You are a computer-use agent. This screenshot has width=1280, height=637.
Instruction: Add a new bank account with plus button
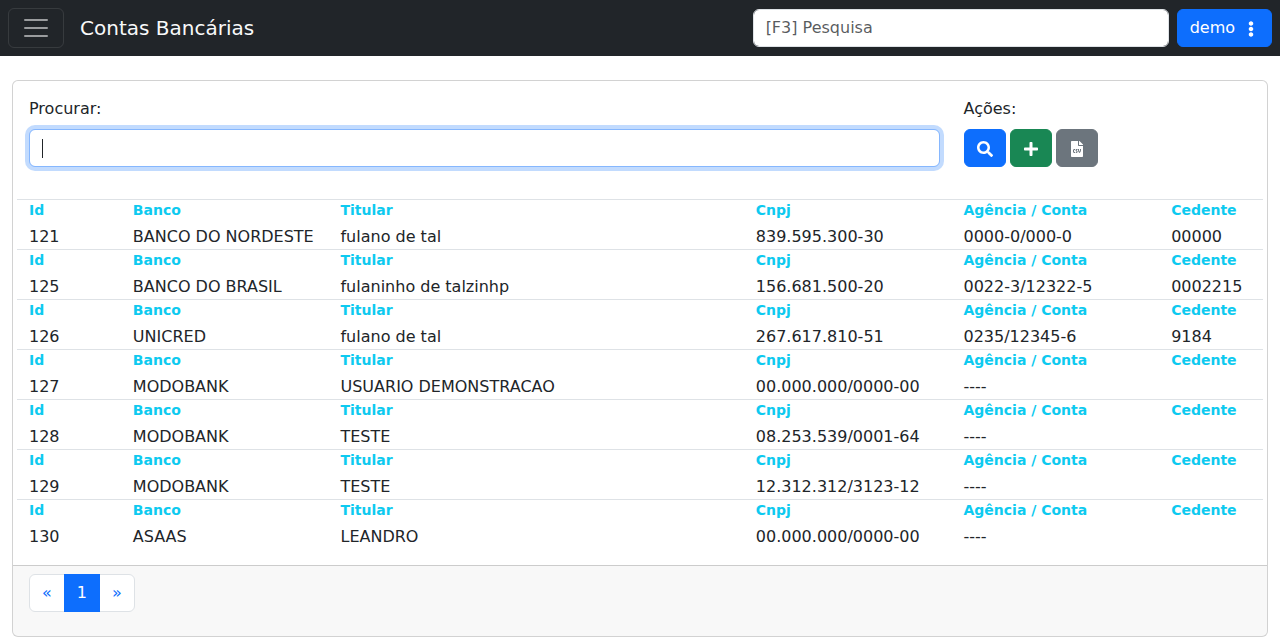pyautogui.click(x=1031, y=148)
